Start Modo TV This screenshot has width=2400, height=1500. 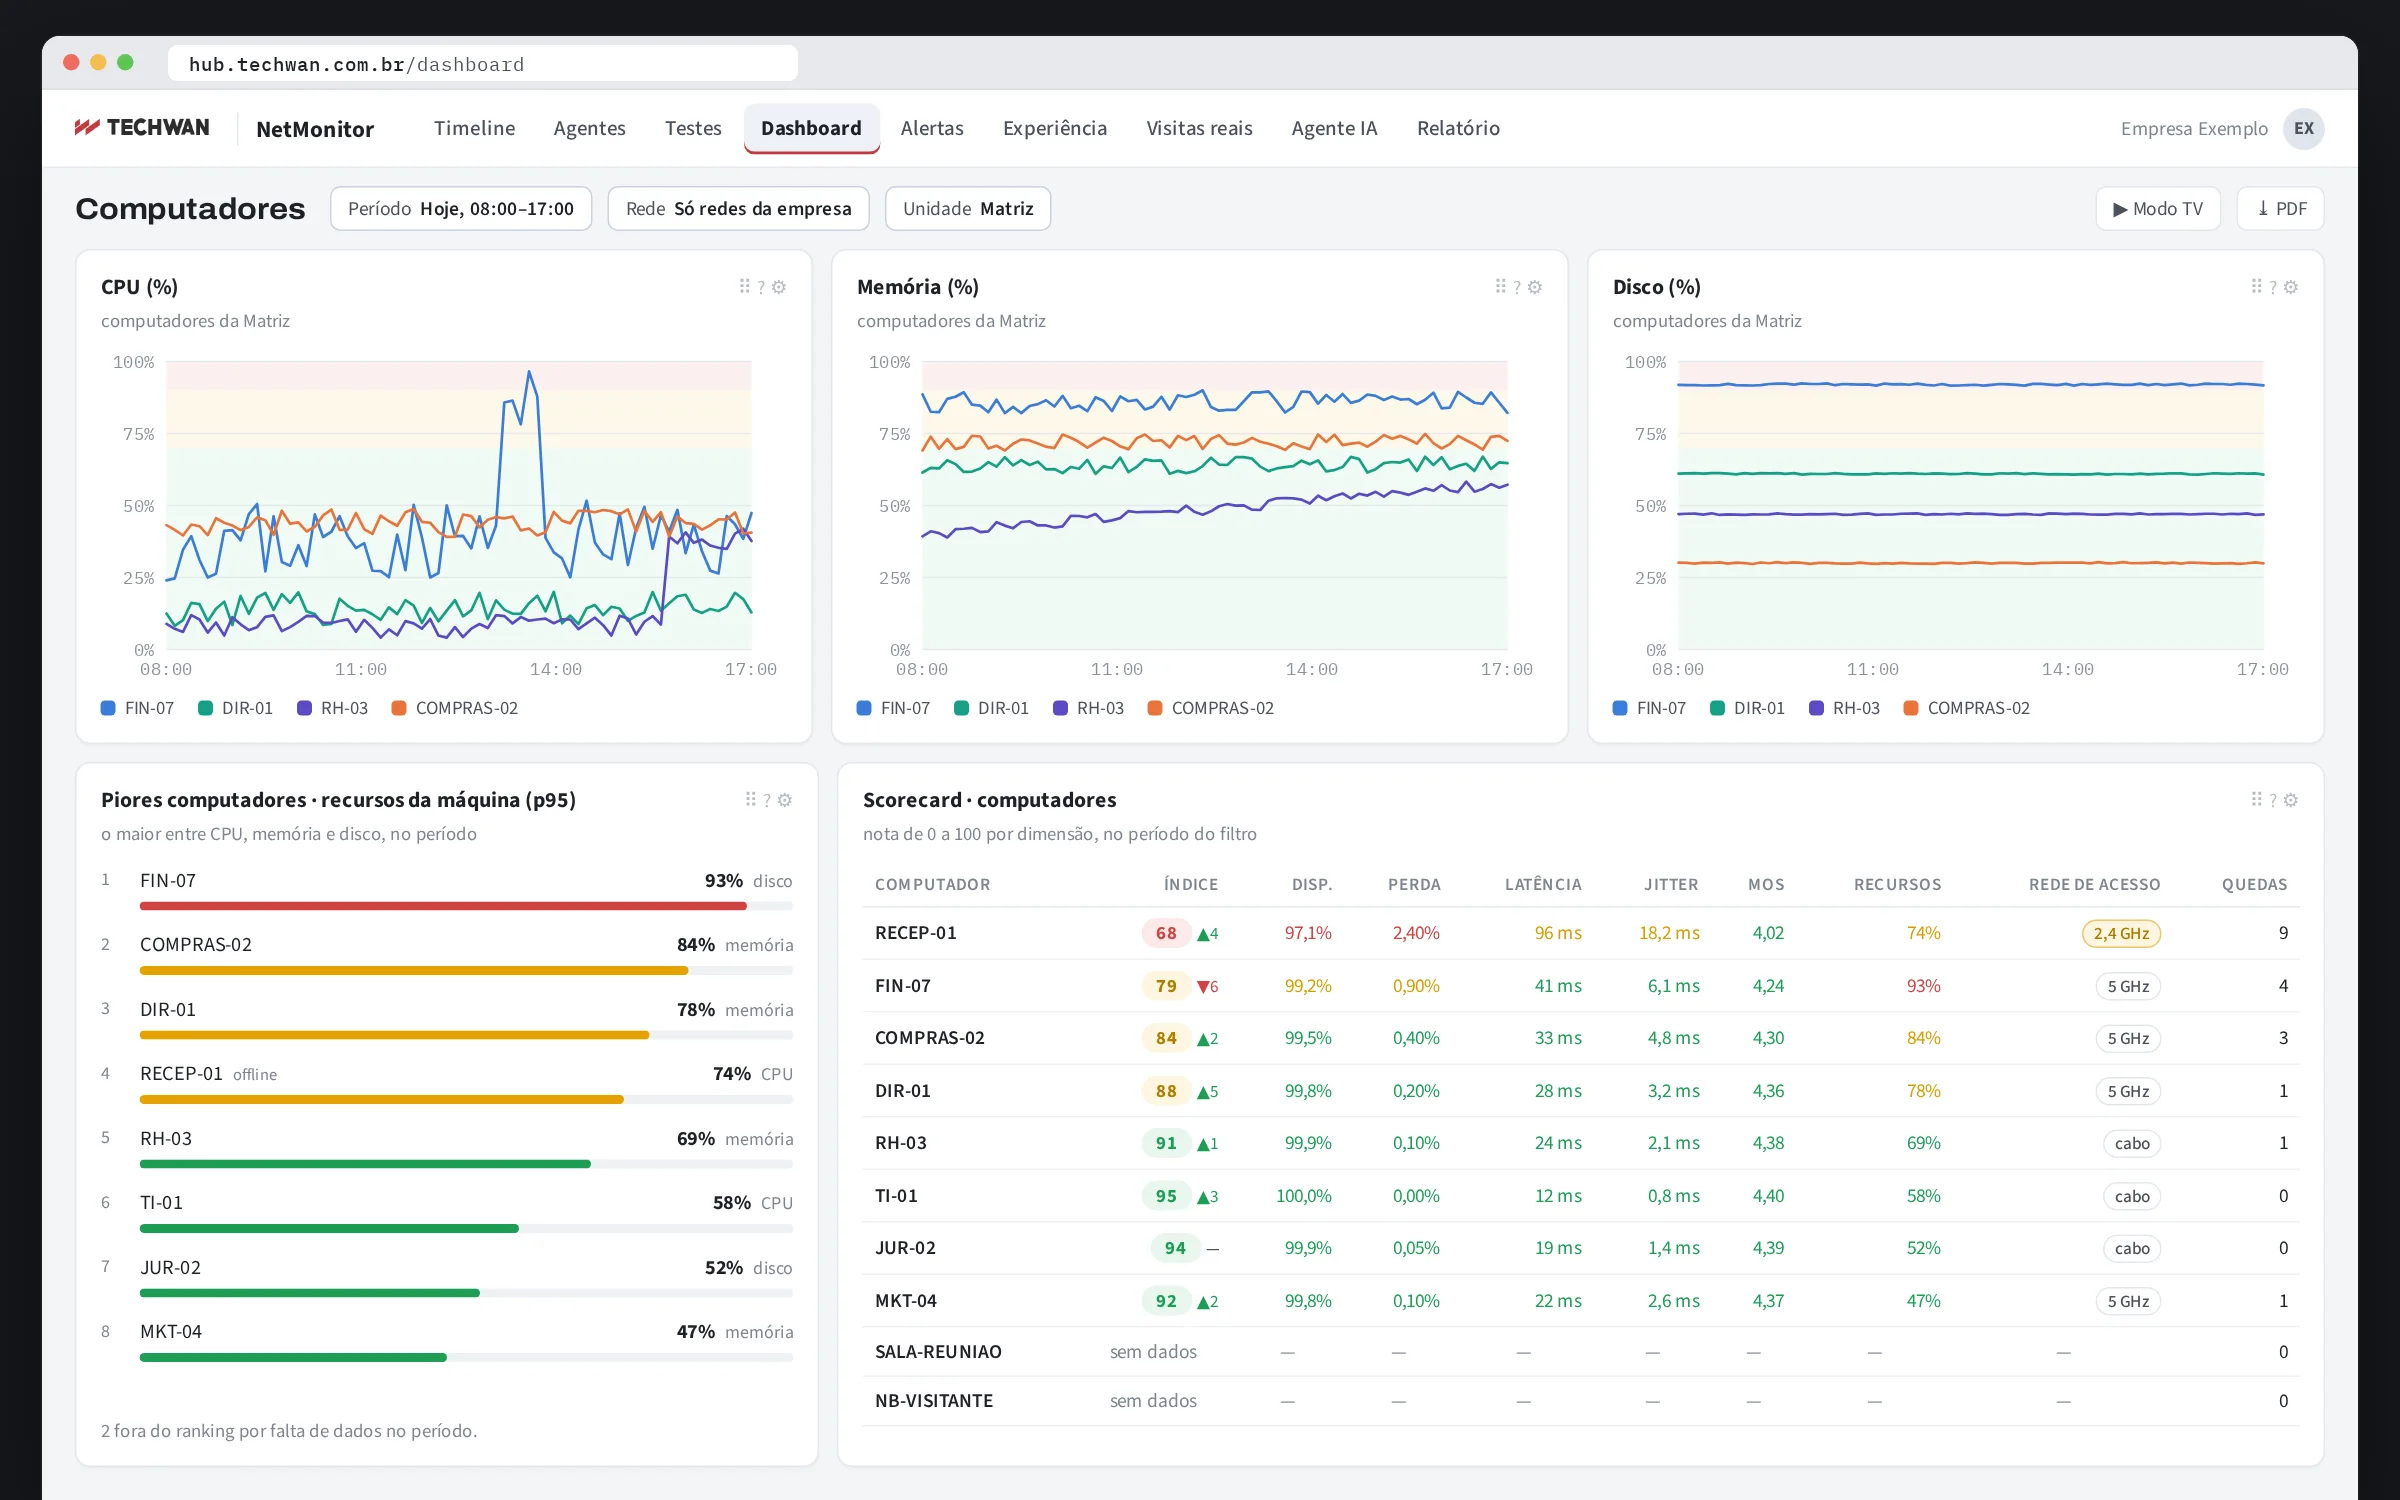pyautogui.click(x=2158, y=209)
